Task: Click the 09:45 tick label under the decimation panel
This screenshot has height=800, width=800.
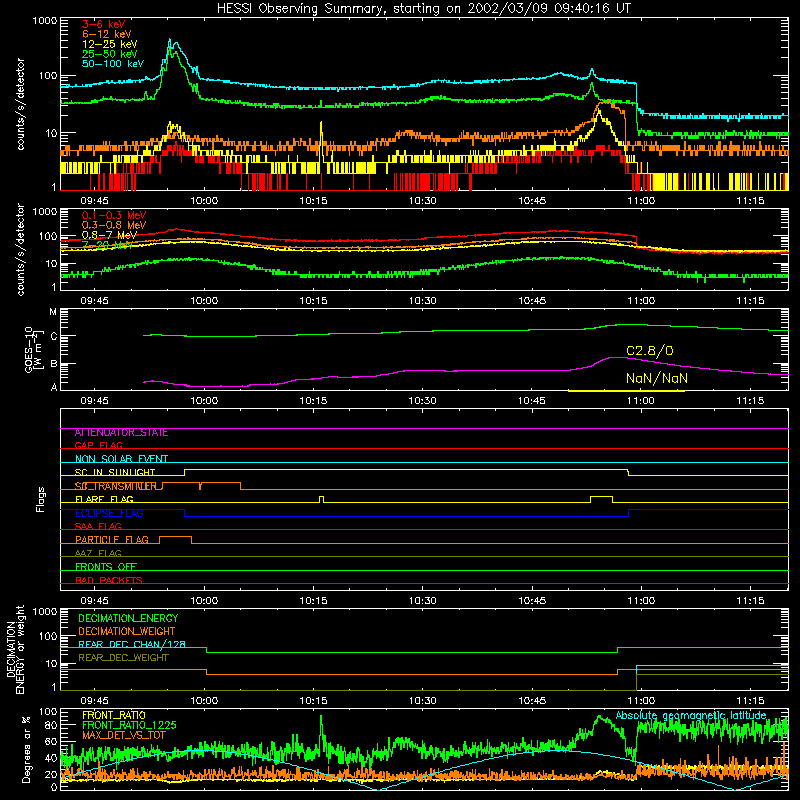Action: point(94,701)
